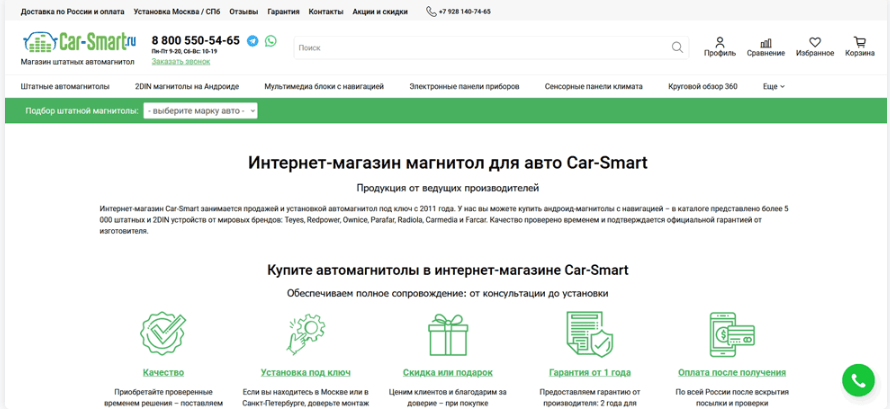Open the Гарантия от 1 года link
The height and width of the screenshot is (409, 890).
pyautogui.click(x=590, y=373)
